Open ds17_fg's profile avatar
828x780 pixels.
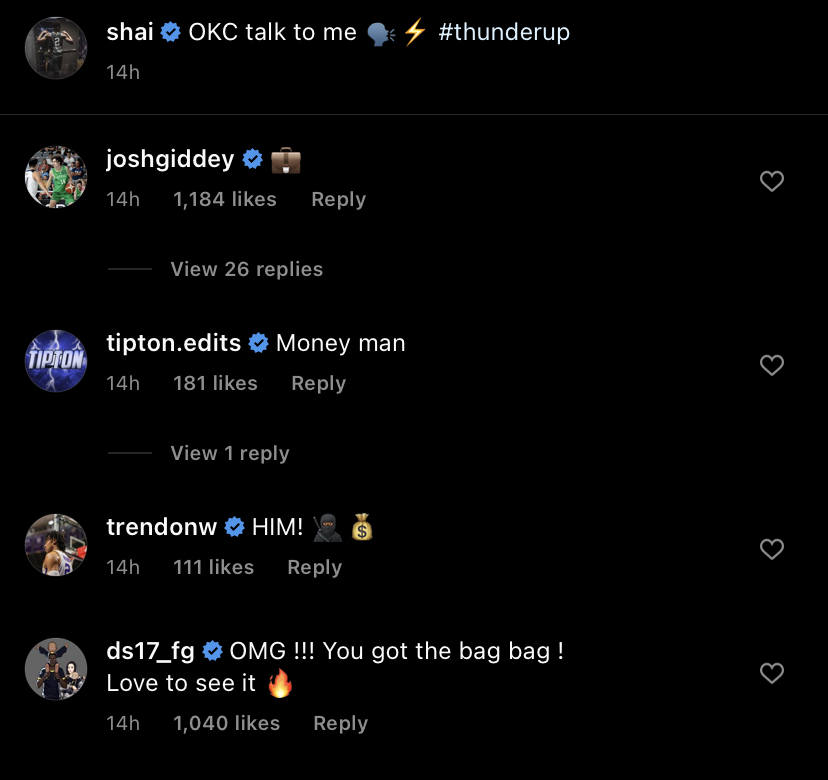pyautogui.click(x=56, y=669)
